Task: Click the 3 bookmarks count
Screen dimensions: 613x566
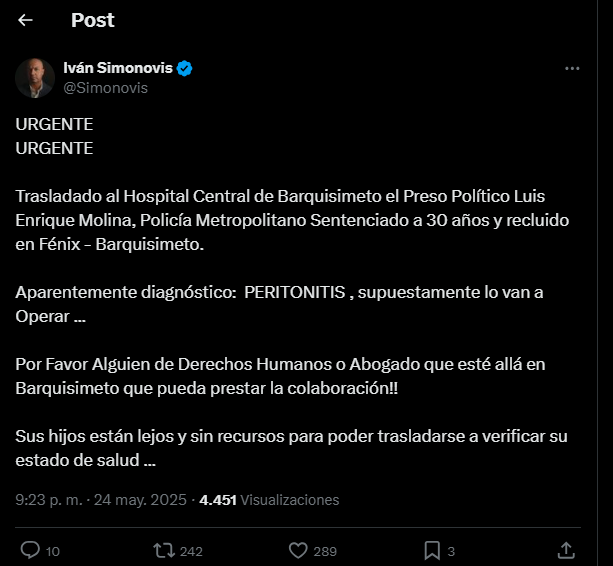Action: pos(451,551)
